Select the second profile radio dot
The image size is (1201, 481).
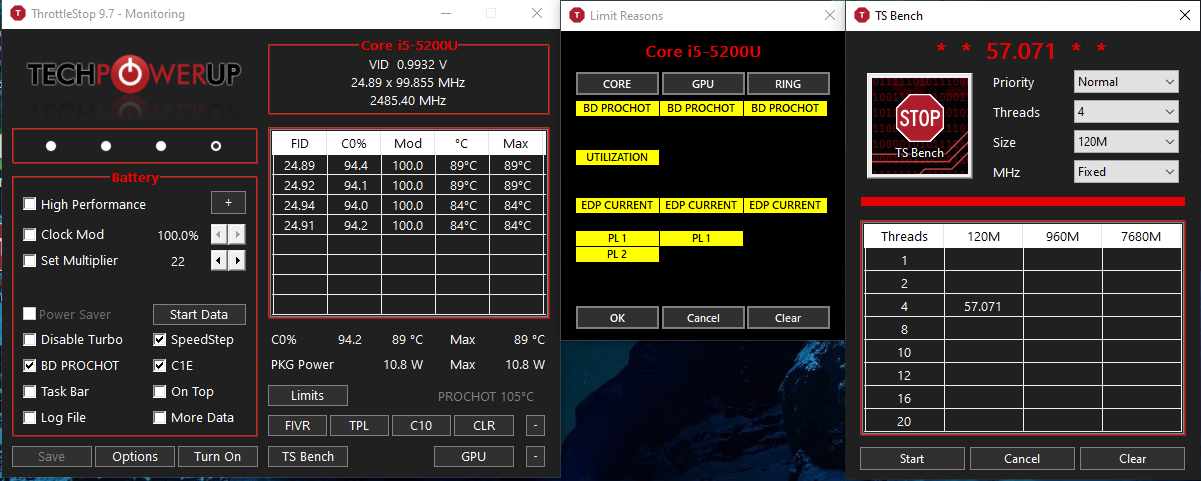point(106,146)
